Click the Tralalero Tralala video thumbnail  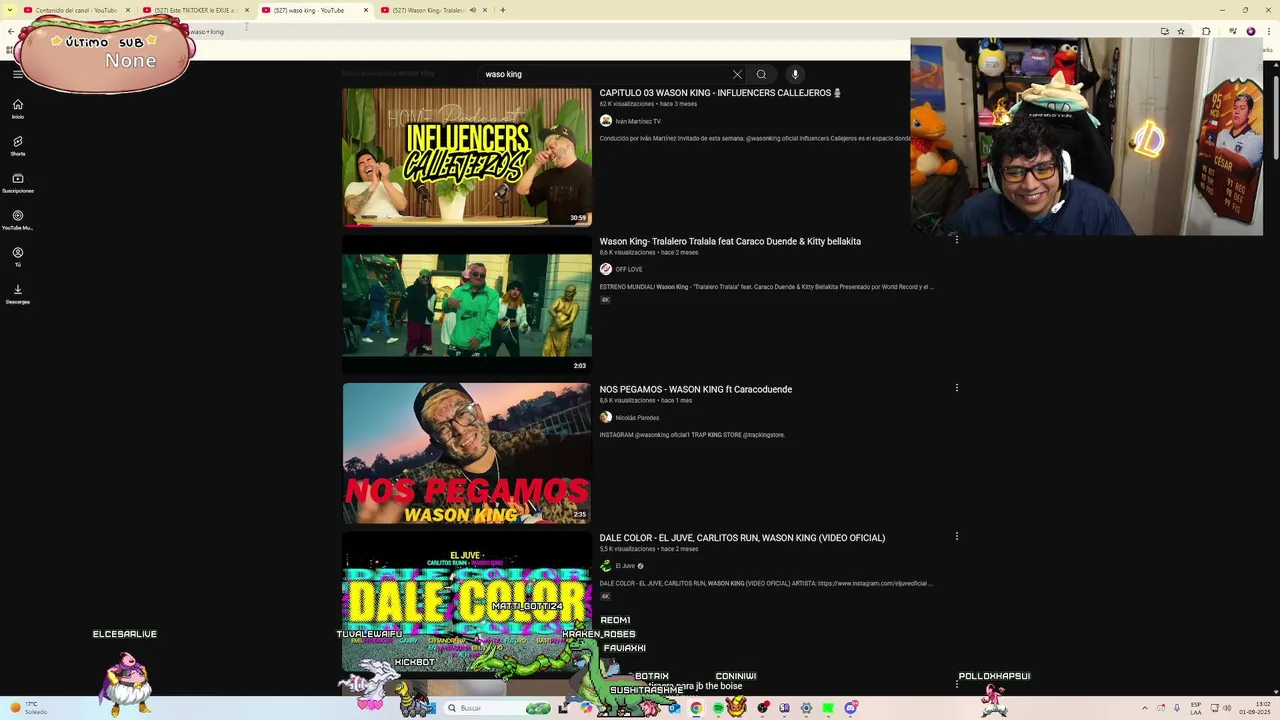(467, 305)
